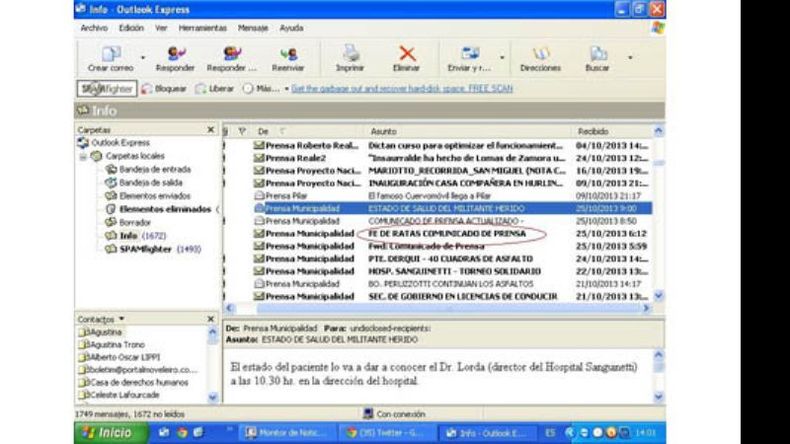This screenshot has width=790, height=444.
Task: Block sender with Bloquear icon
Action: click(x=164, y=89)
